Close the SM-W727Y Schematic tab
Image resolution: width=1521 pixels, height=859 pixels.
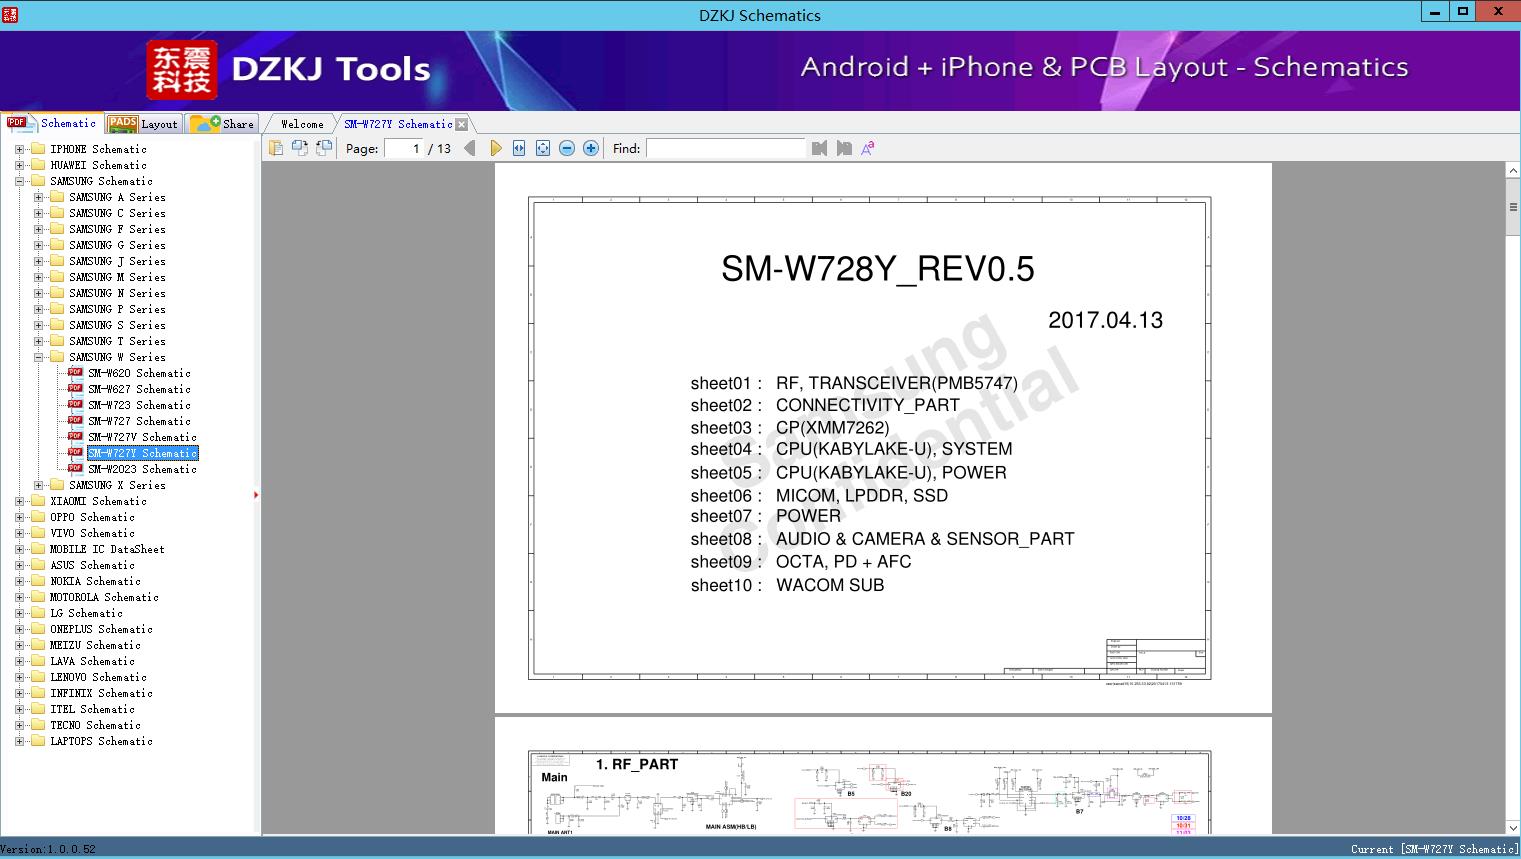click(x=461, y=124)
